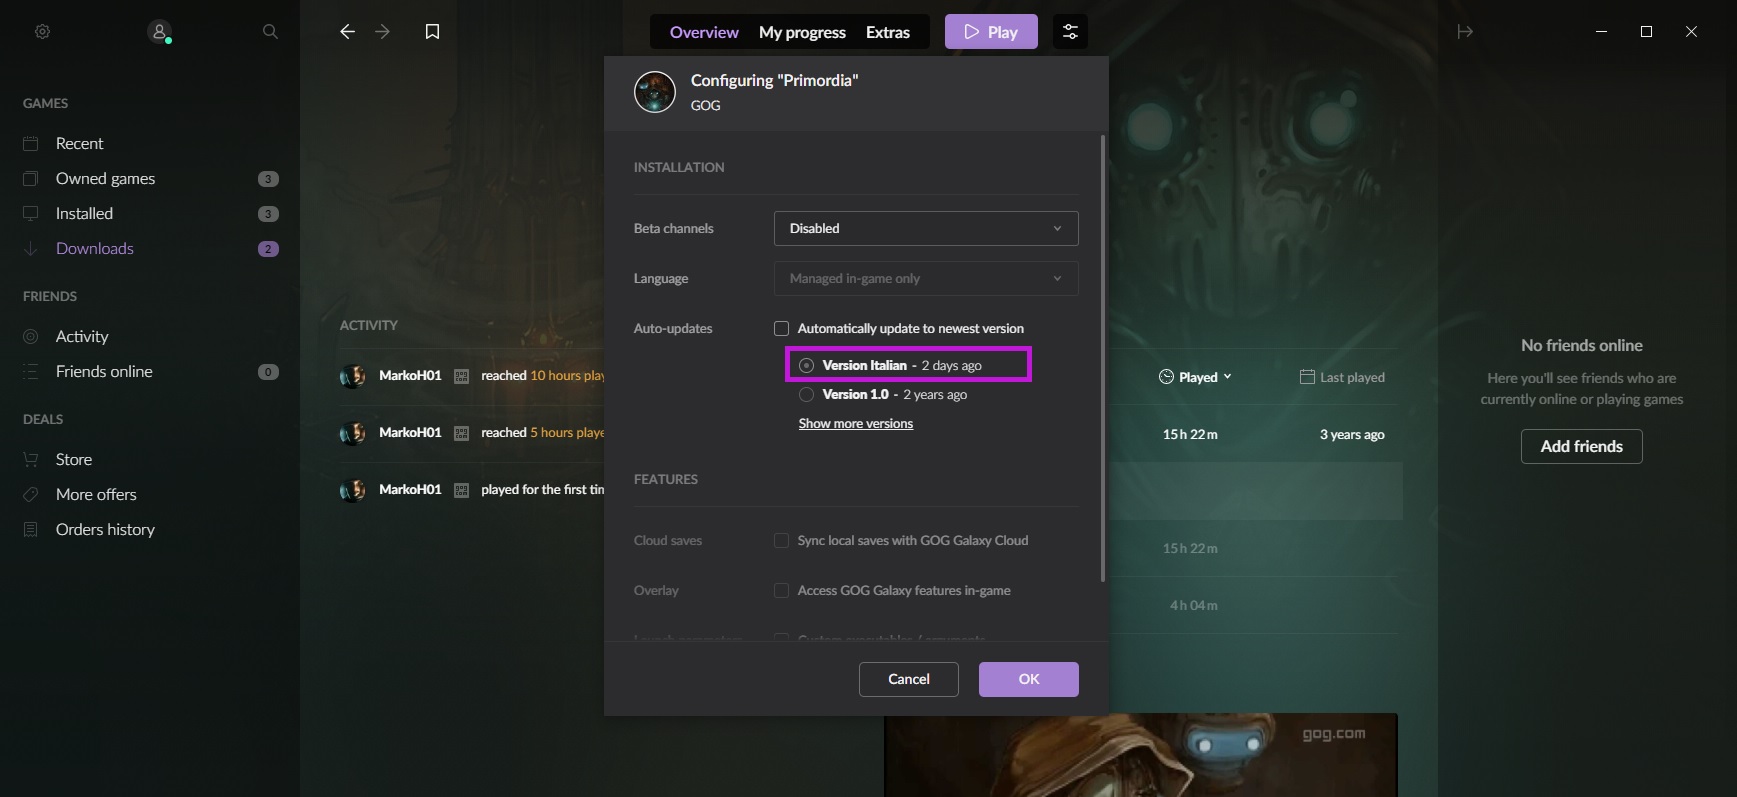Open the Store page
Image resolution: width=1737 pixels, height=797 pixels.
[x=74, y=459]
